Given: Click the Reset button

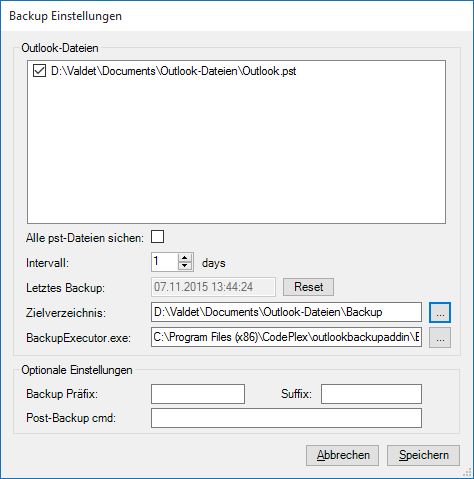Looking at the screenshot, I should [308, 287].
